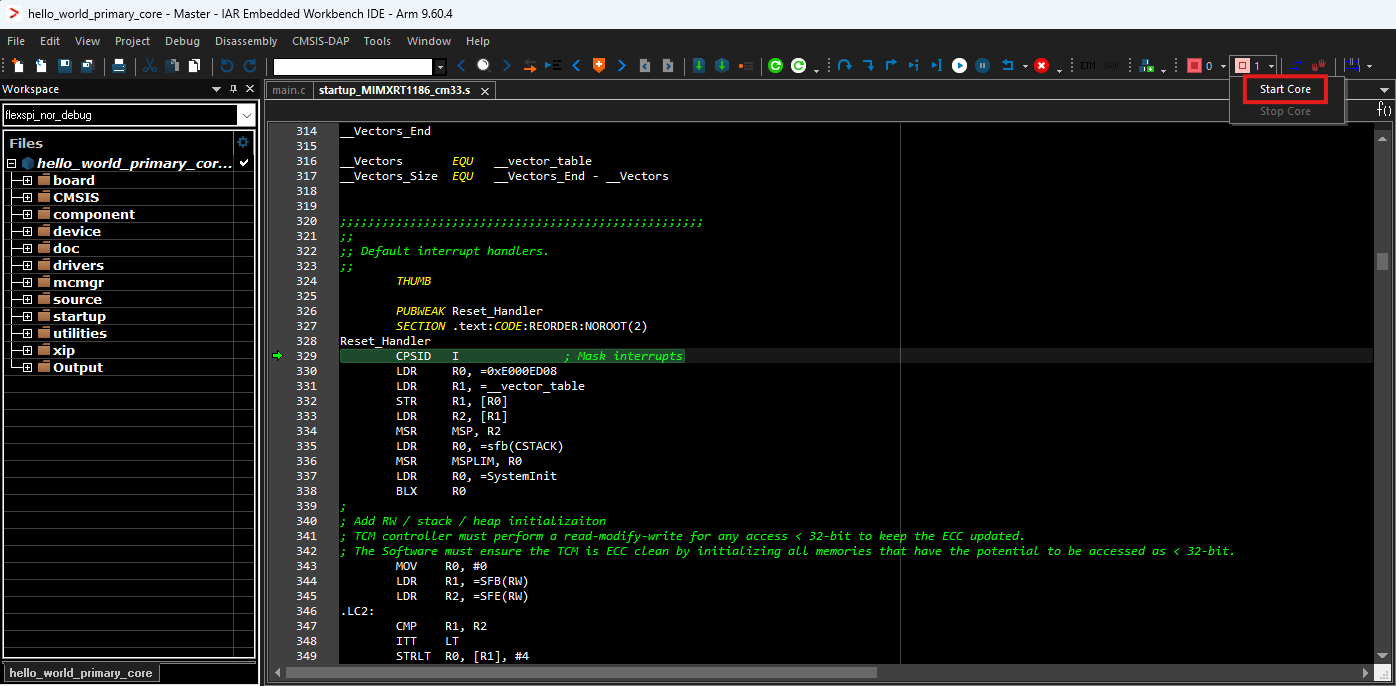The image size is (1396, 686).
Task: Click the Cut scissors icon
Action: pyautogui.click(x=150, y=66)
